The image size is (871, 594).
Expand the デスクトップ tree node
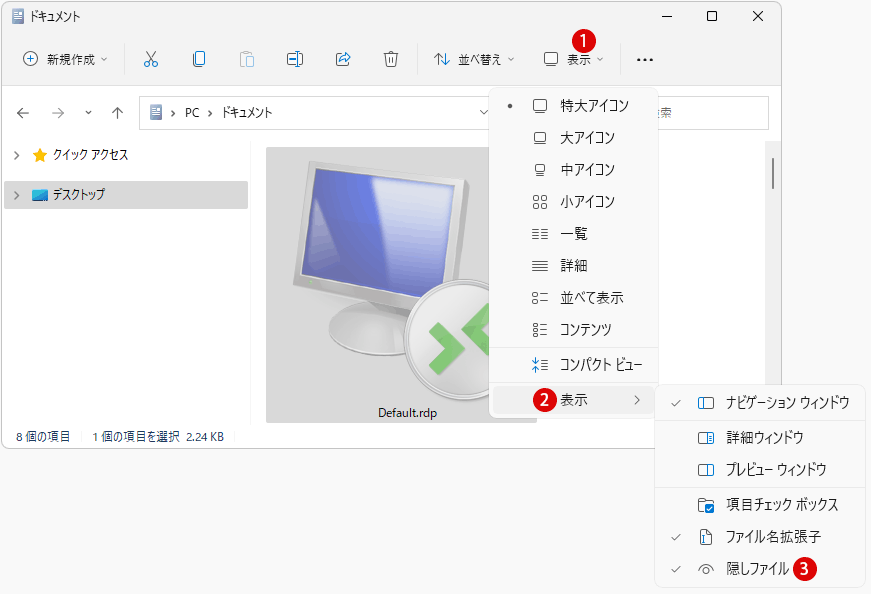click(17, 195)
